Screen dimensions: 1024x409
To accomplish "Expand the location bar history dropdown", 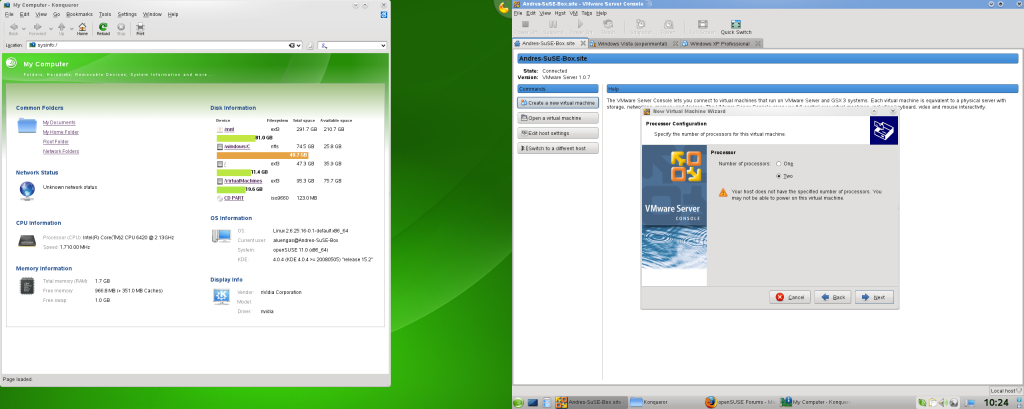I will tap(299, 46).
